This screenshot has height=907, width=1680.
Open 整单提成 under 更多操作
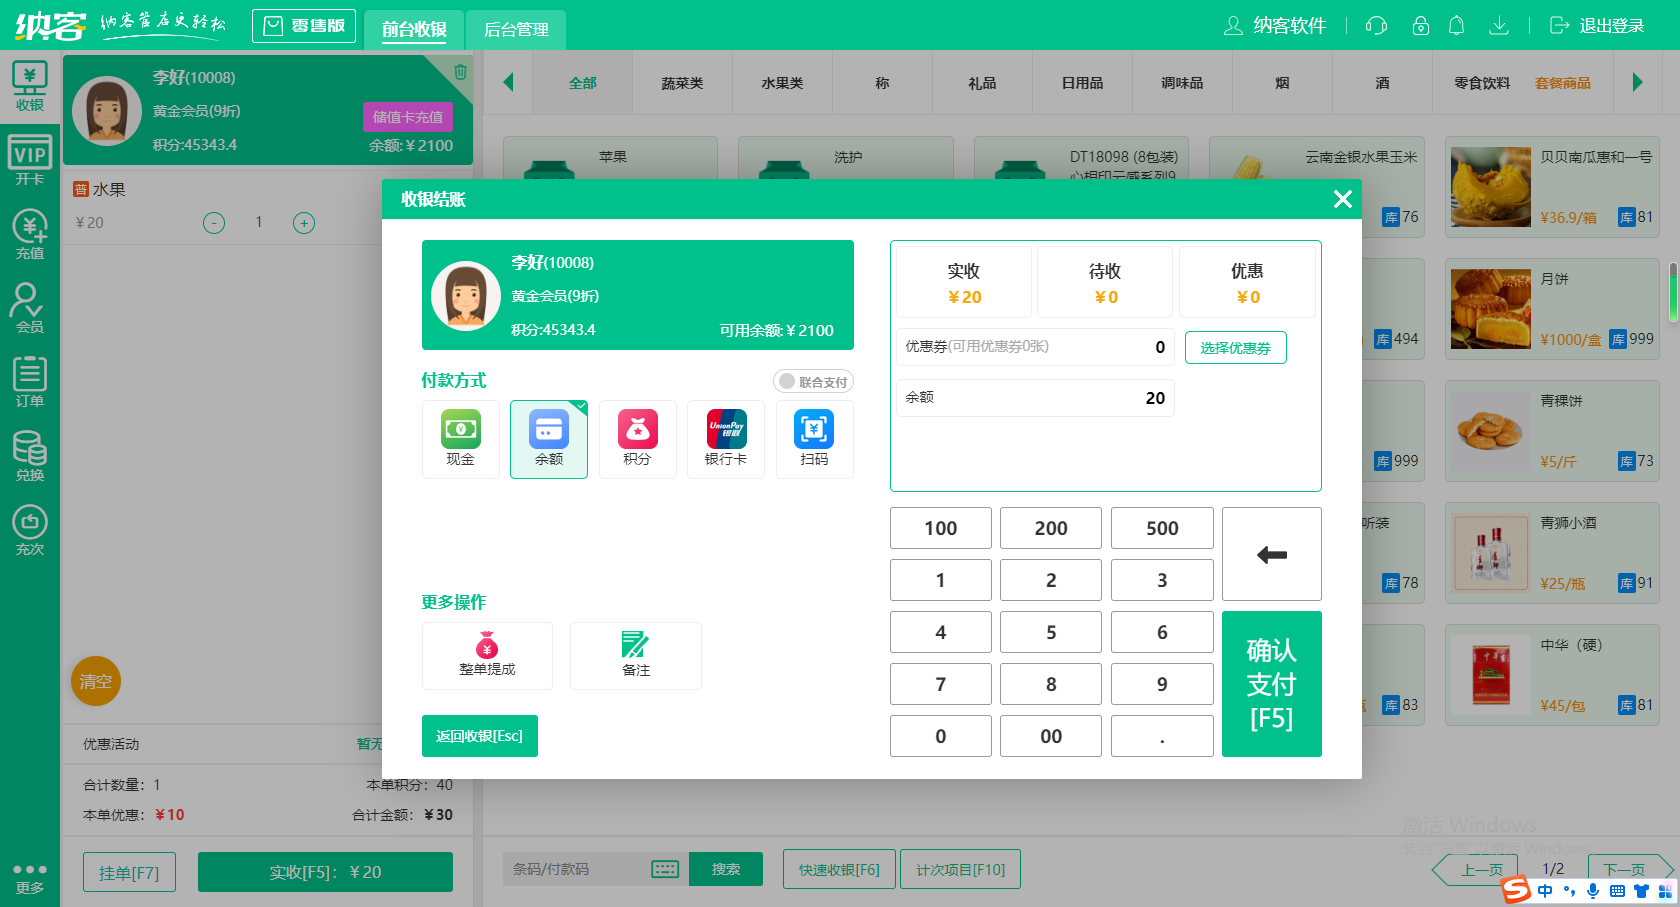(487, 656)
